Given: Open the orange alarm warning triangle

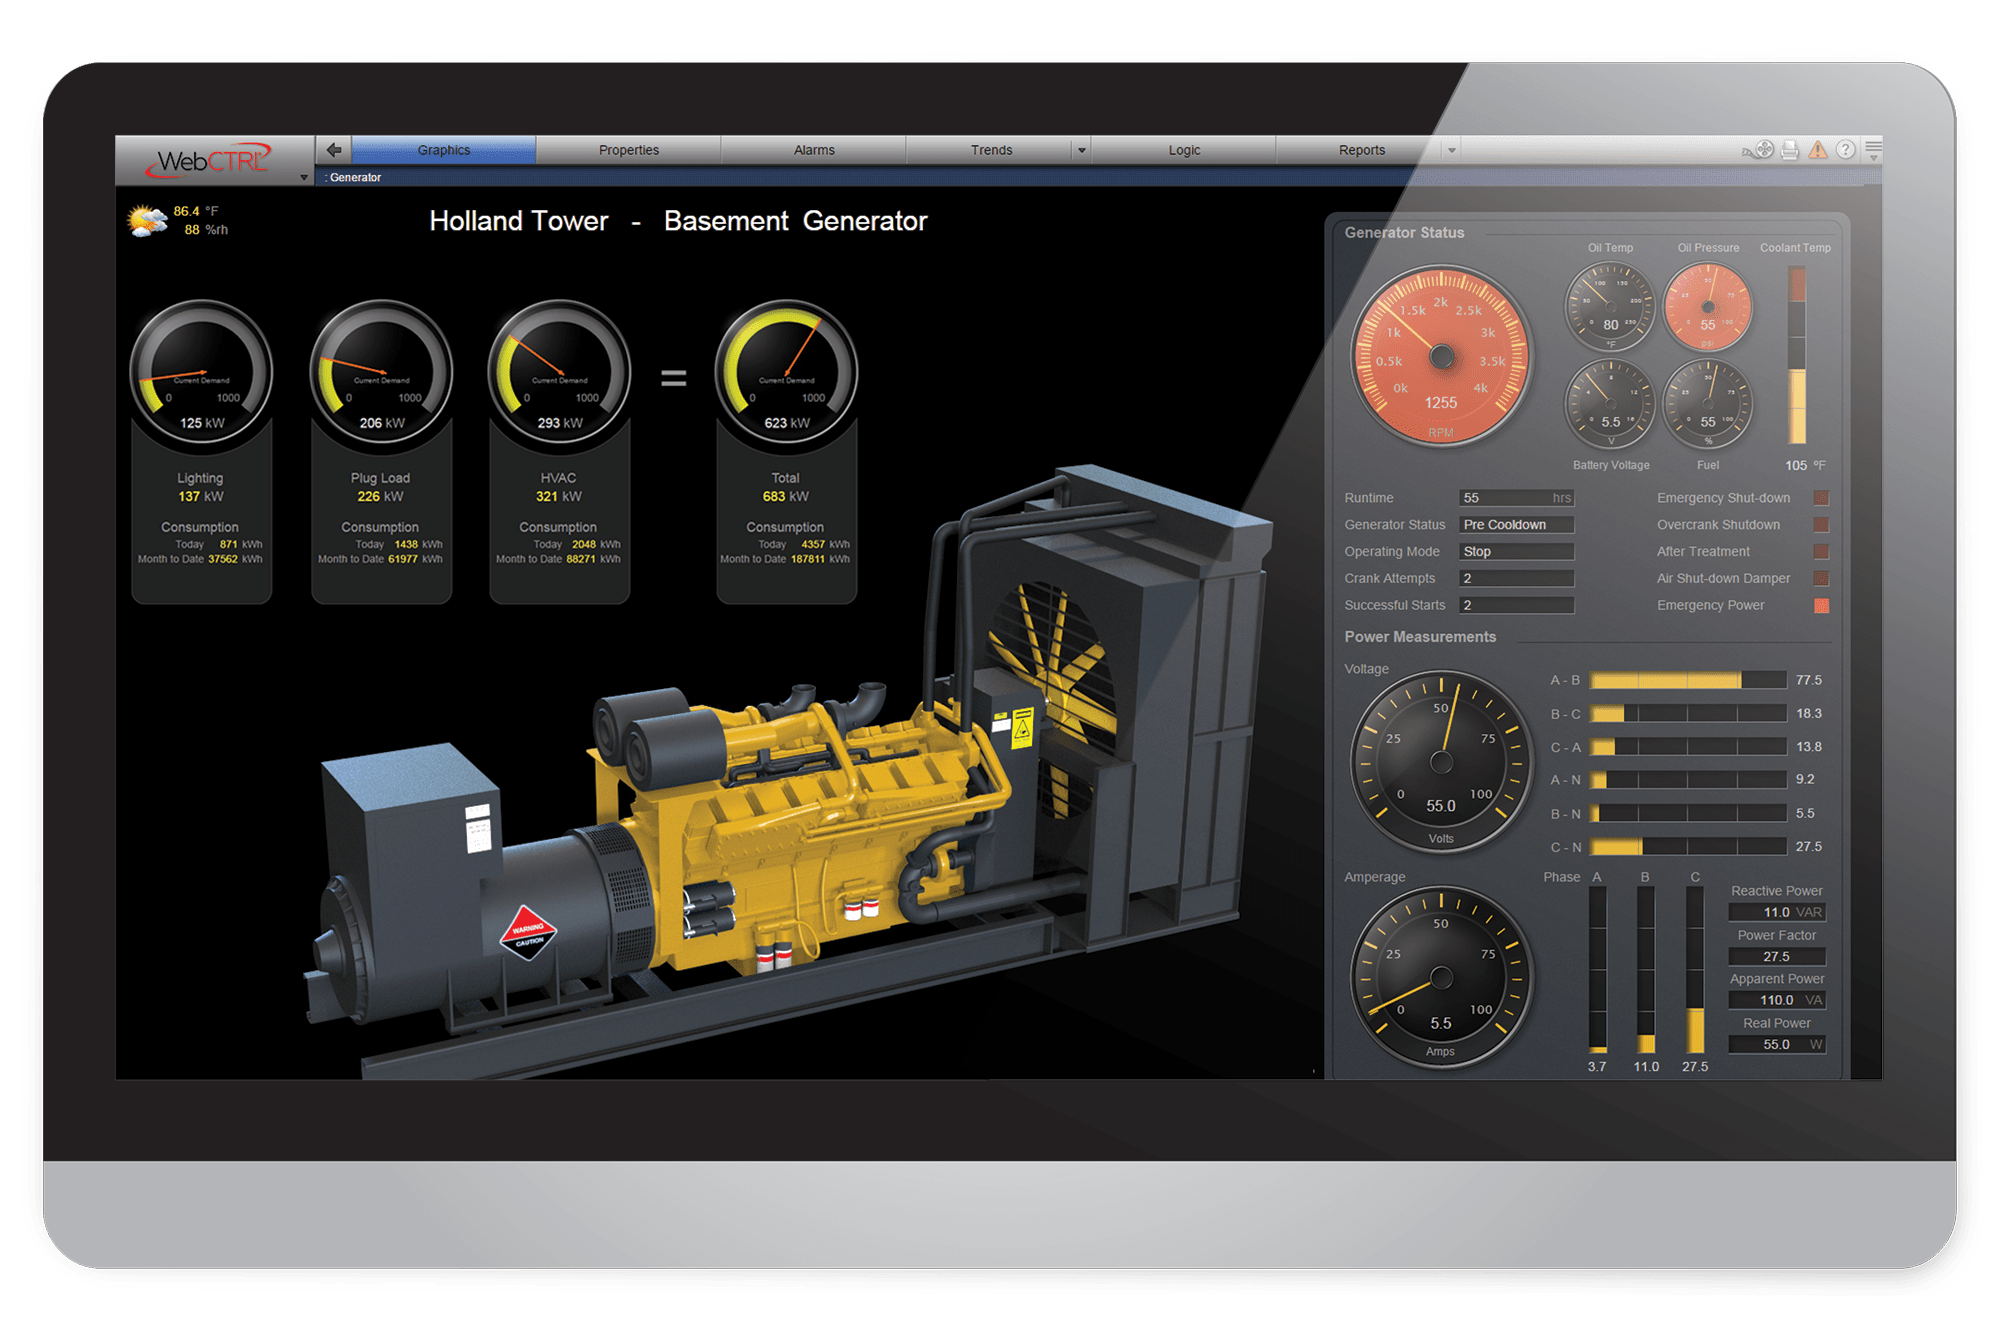Looking at the screenshot, I should pyautogui.click(x=1818, y=150).
